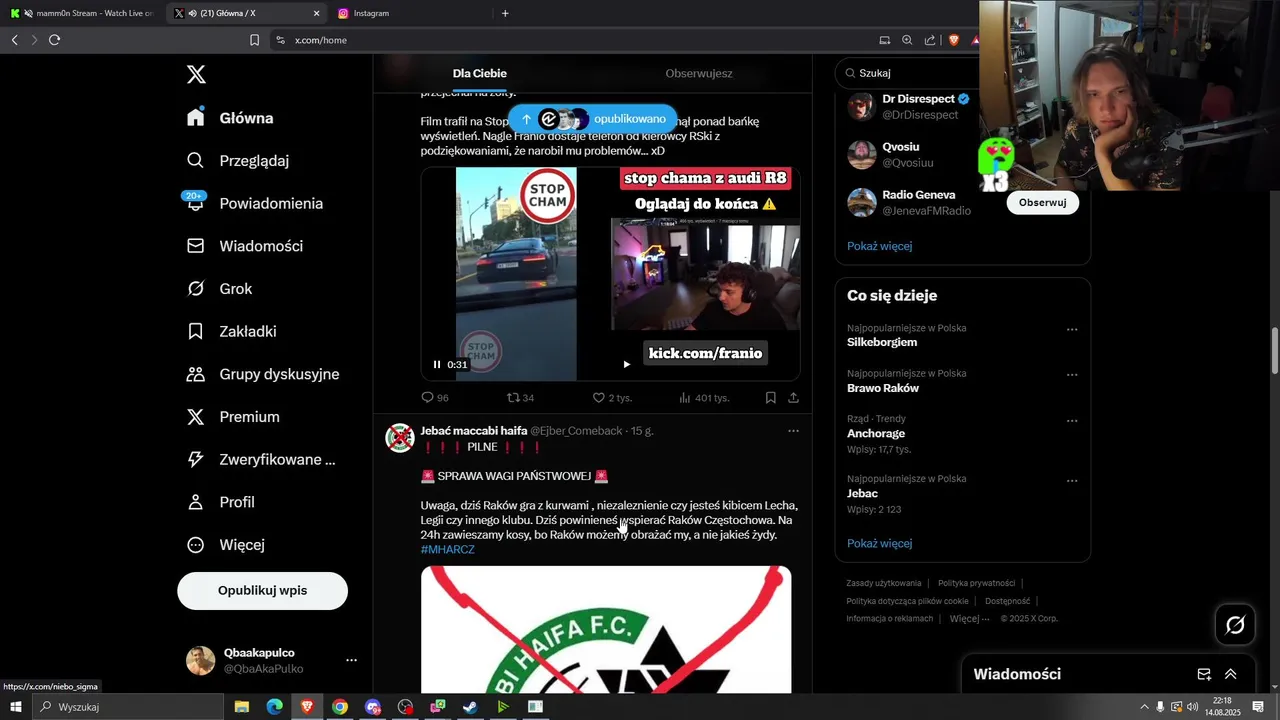
Task: View post analytics 401 tys.
Action: (x=704, y=397)
